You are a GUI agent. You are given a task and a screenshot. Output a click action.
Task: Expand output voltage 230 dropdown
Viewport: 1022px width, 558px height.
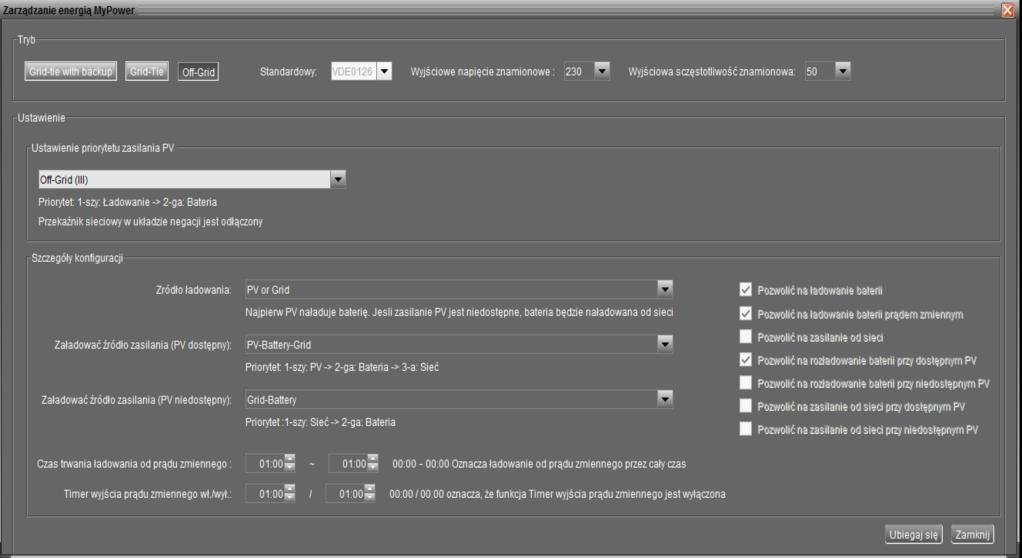[602, 71]
